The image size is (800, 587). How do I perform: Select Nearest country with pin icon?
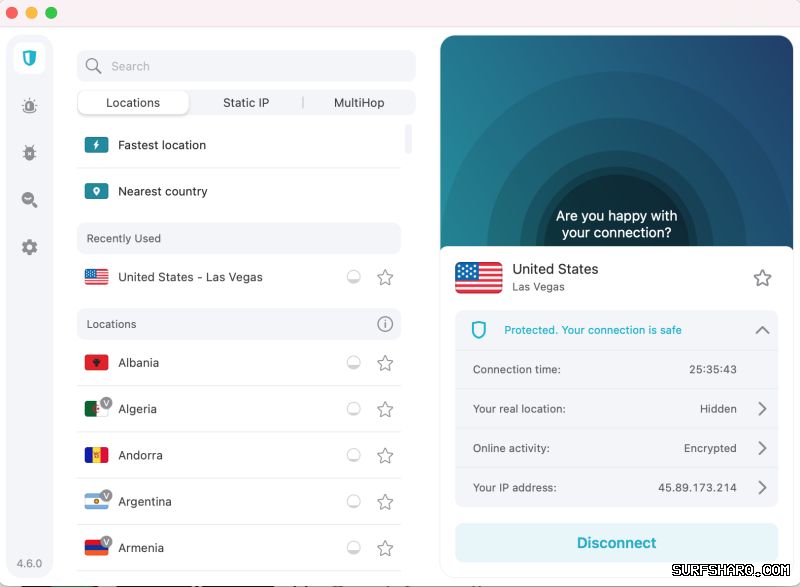pos(148,190)
